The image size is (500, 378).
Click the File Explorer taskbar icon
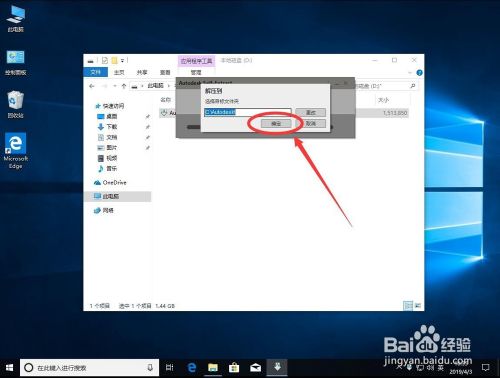[x=213, y=368]
